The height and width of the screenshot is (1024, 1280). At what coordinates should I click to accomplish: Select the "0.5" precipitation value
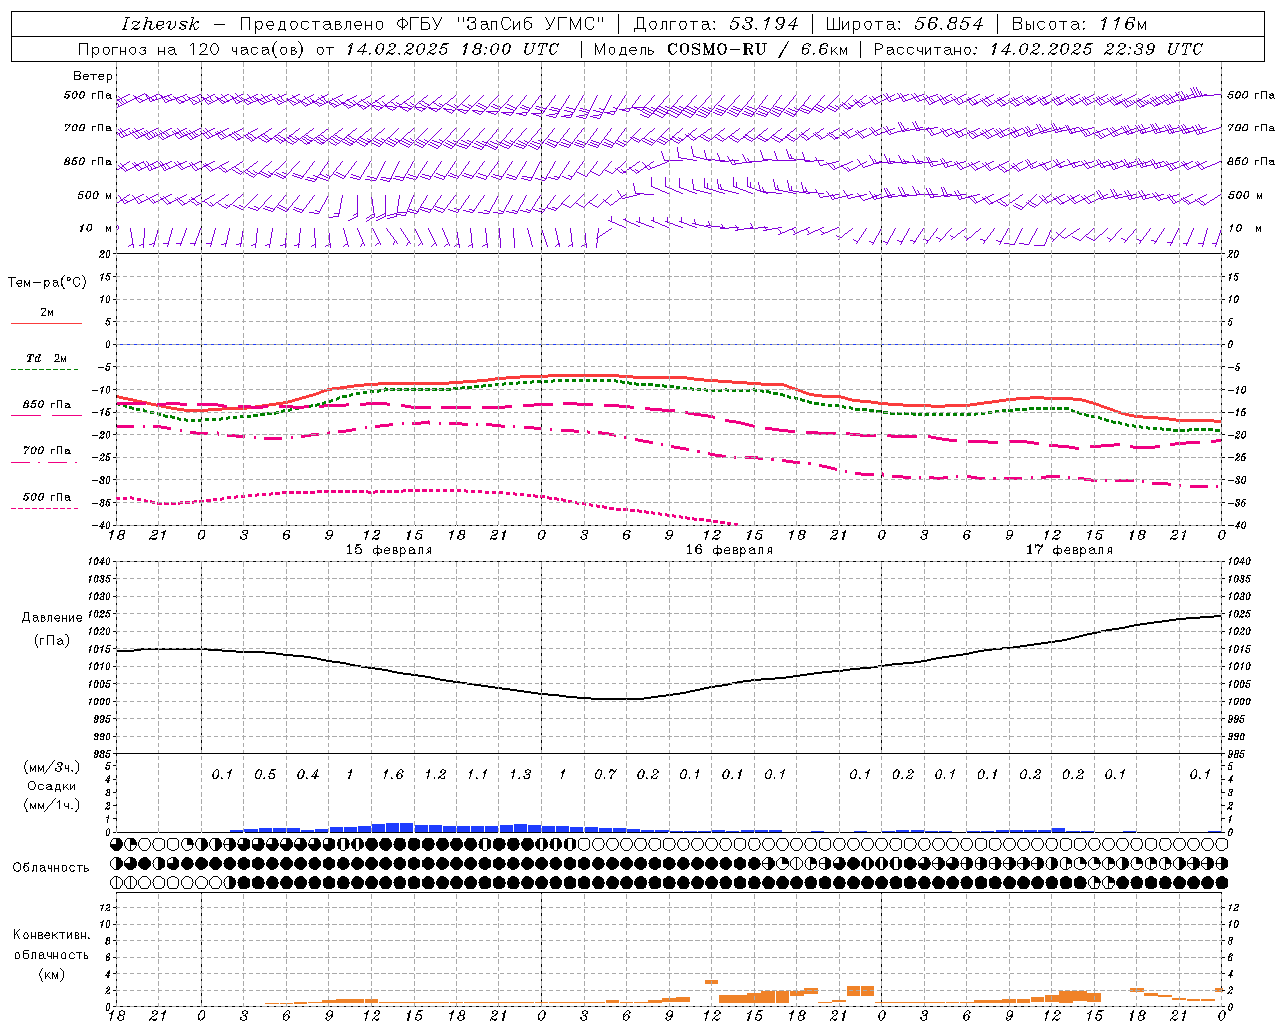click(x=265, y=774)
